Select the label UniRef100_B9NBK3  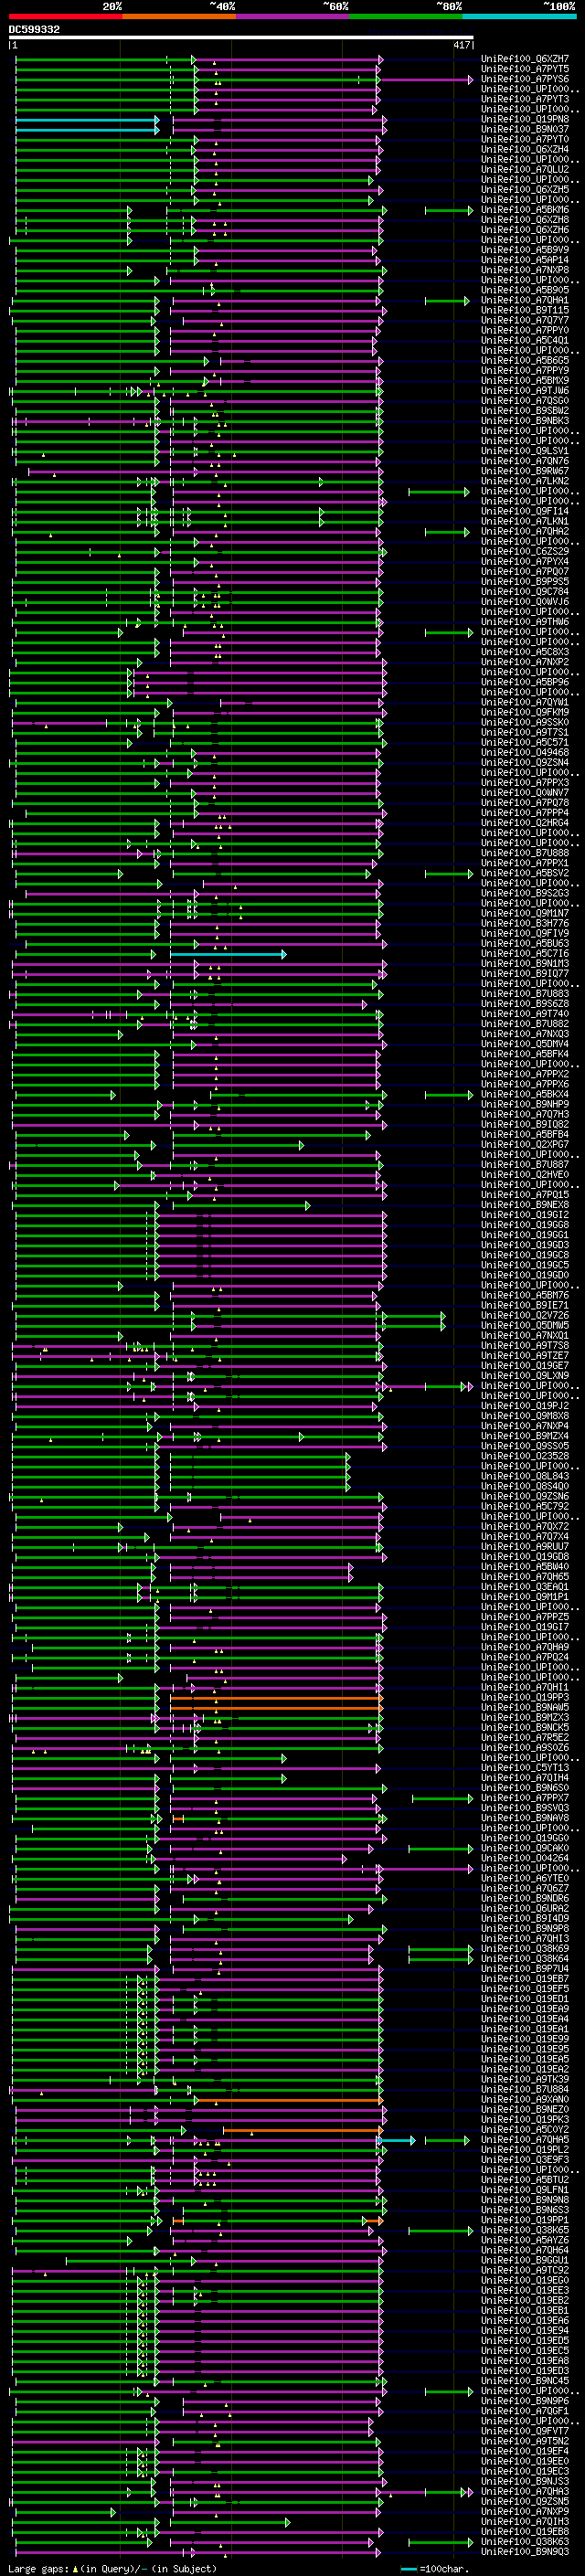[525, 421]
